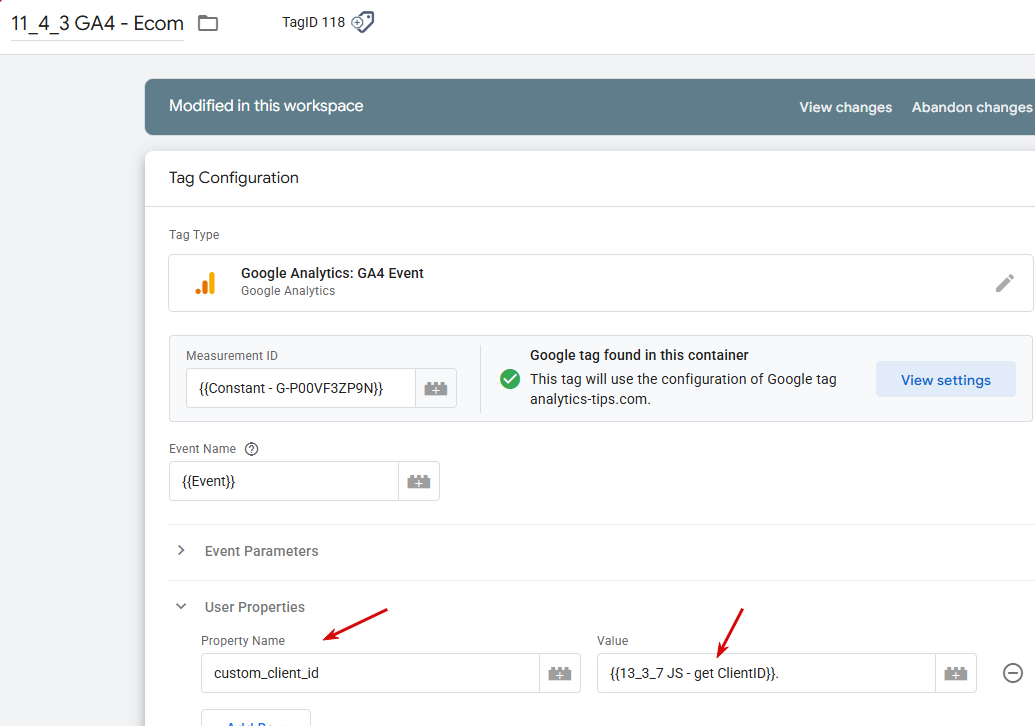Screen dimensions: 1035x726
Task: Open the variable picker for Property Name
Action: (x=560, y=673)
